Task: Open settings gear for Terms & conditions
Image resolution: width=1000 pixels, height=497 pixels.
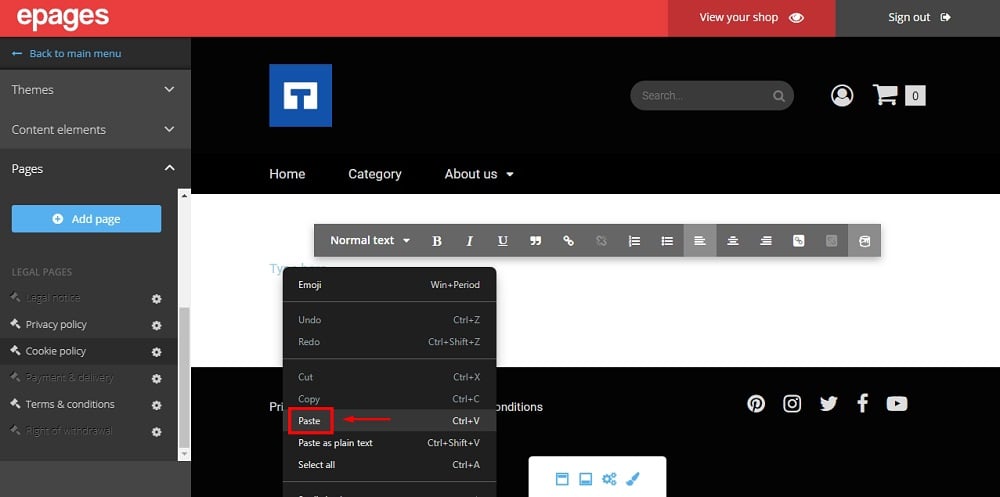Action: pyautogui.click(x=156, y=405)
